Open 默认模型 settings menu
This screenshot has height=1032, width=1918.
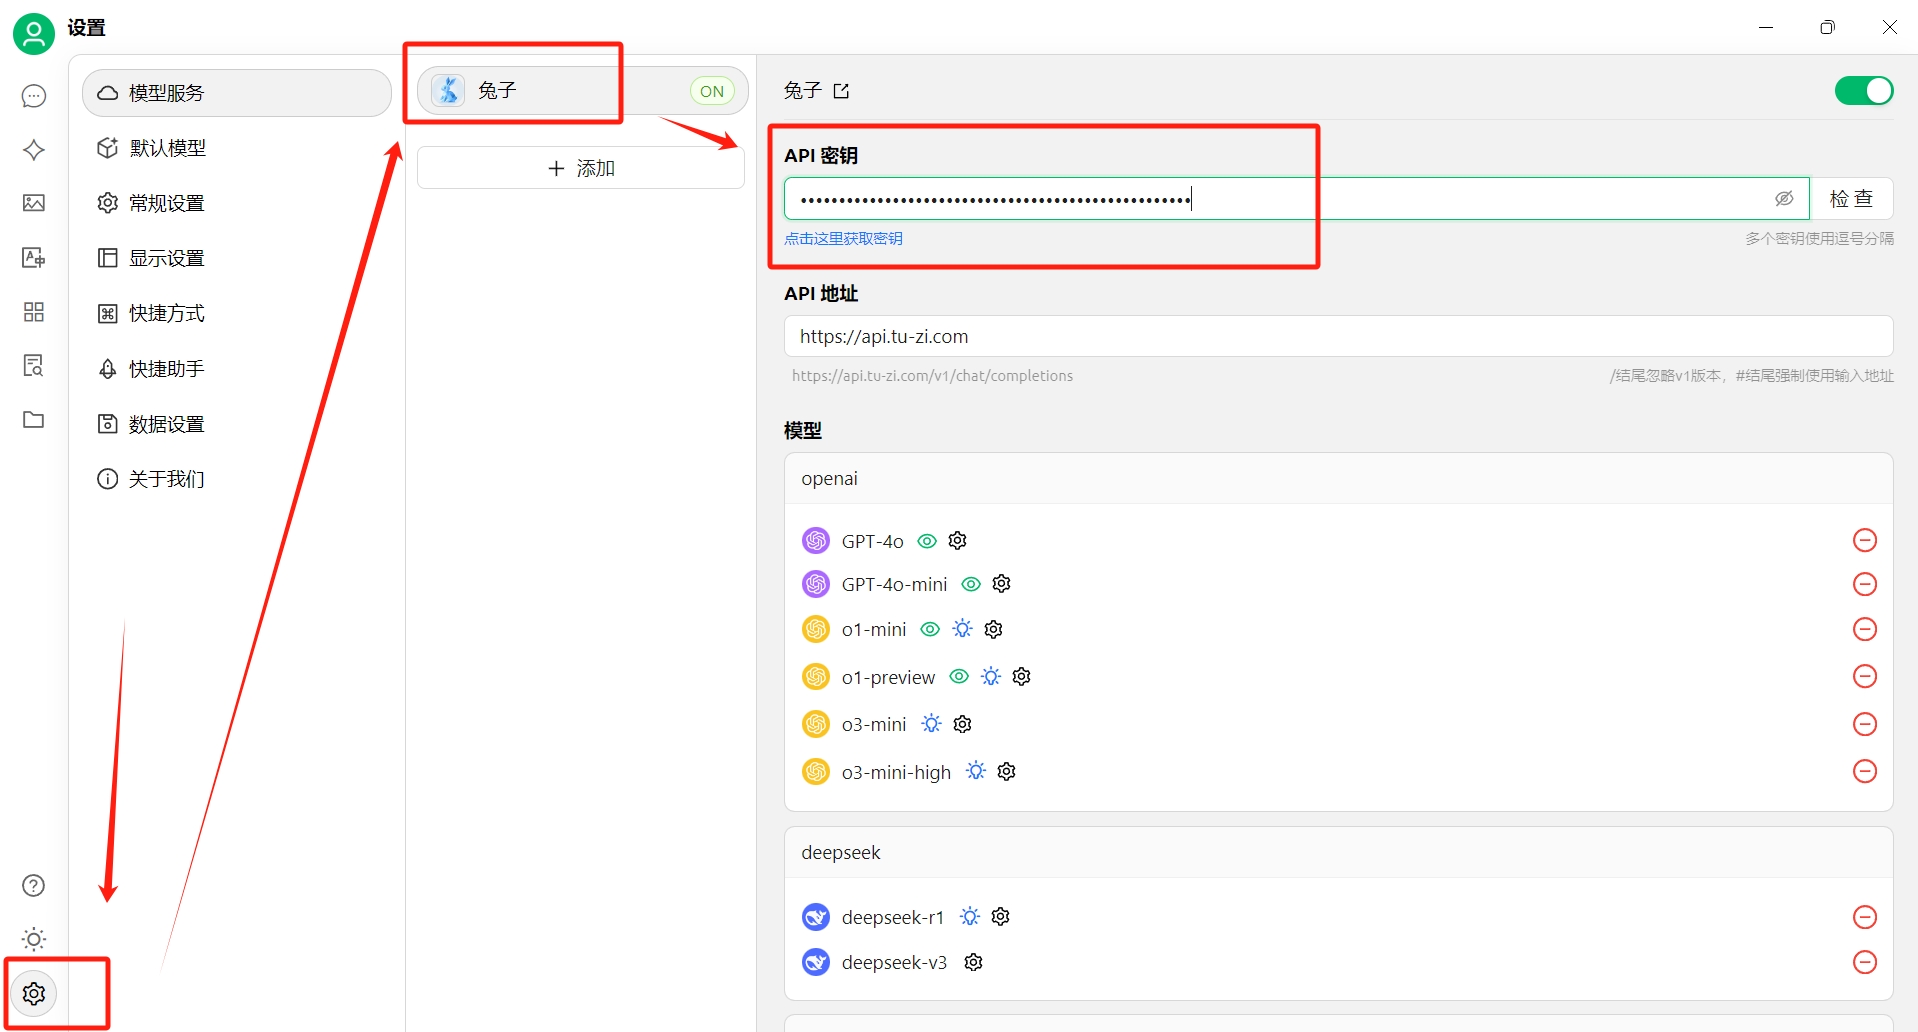click(x=167, y=148)
